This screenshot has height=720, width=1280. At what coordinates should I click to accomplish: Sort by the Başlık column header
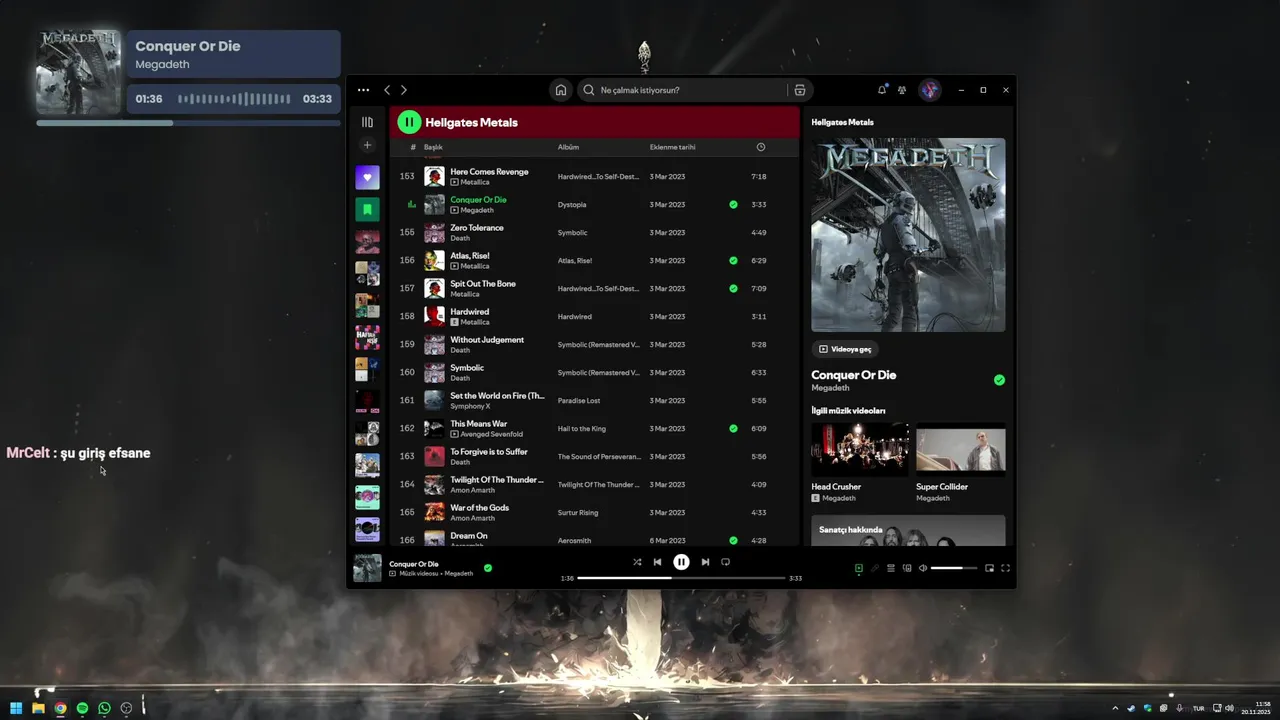point(433,147)
